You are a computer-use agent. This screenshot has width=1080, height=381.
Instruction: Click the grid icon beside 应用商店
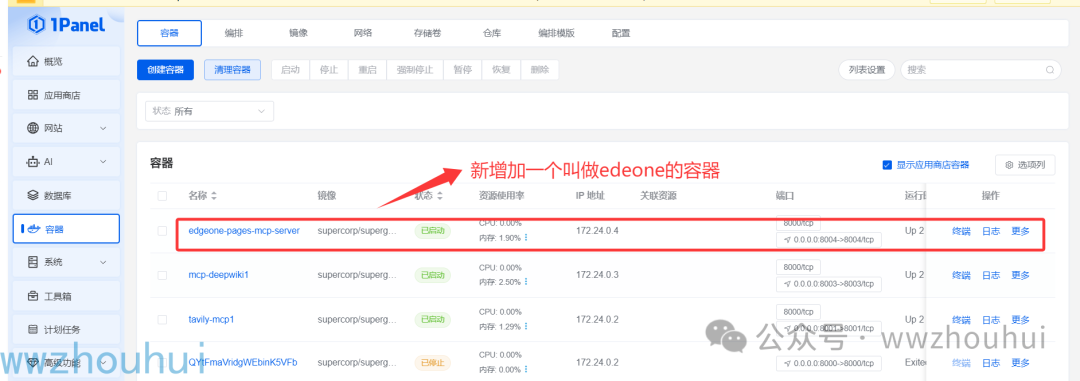tap(32, 95)
